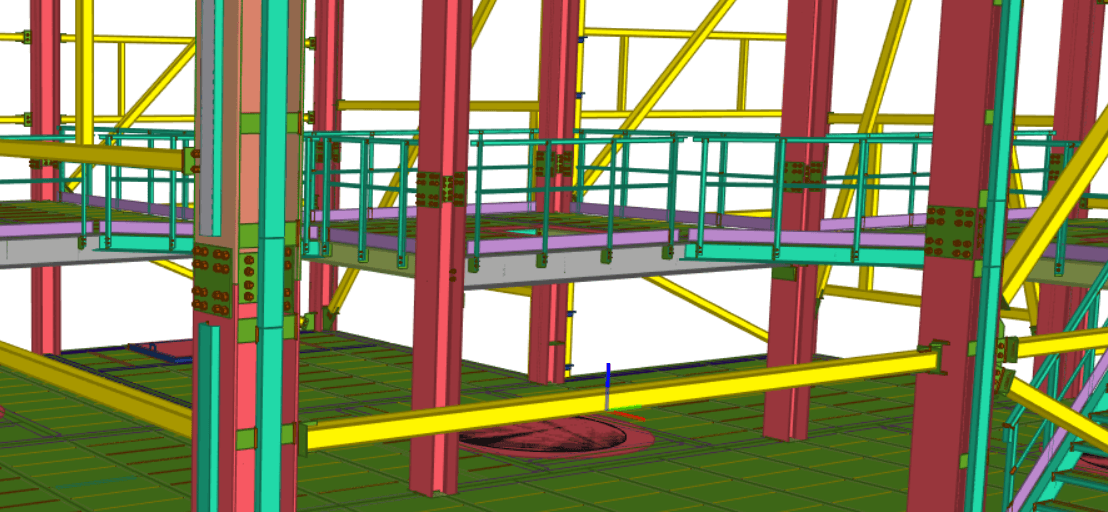Pick the bolted connection plate on the far right column
This screenshot has width=1108, height=512.
pos(954,233)
